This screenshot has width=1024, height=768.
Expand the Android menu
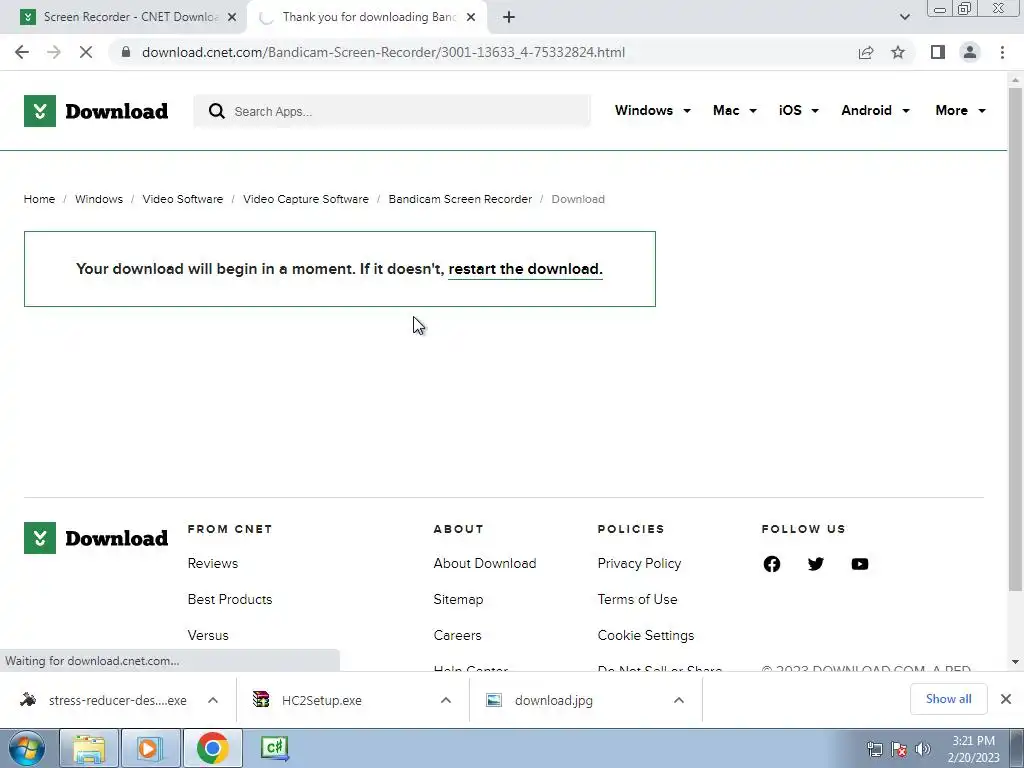(875, 110)
